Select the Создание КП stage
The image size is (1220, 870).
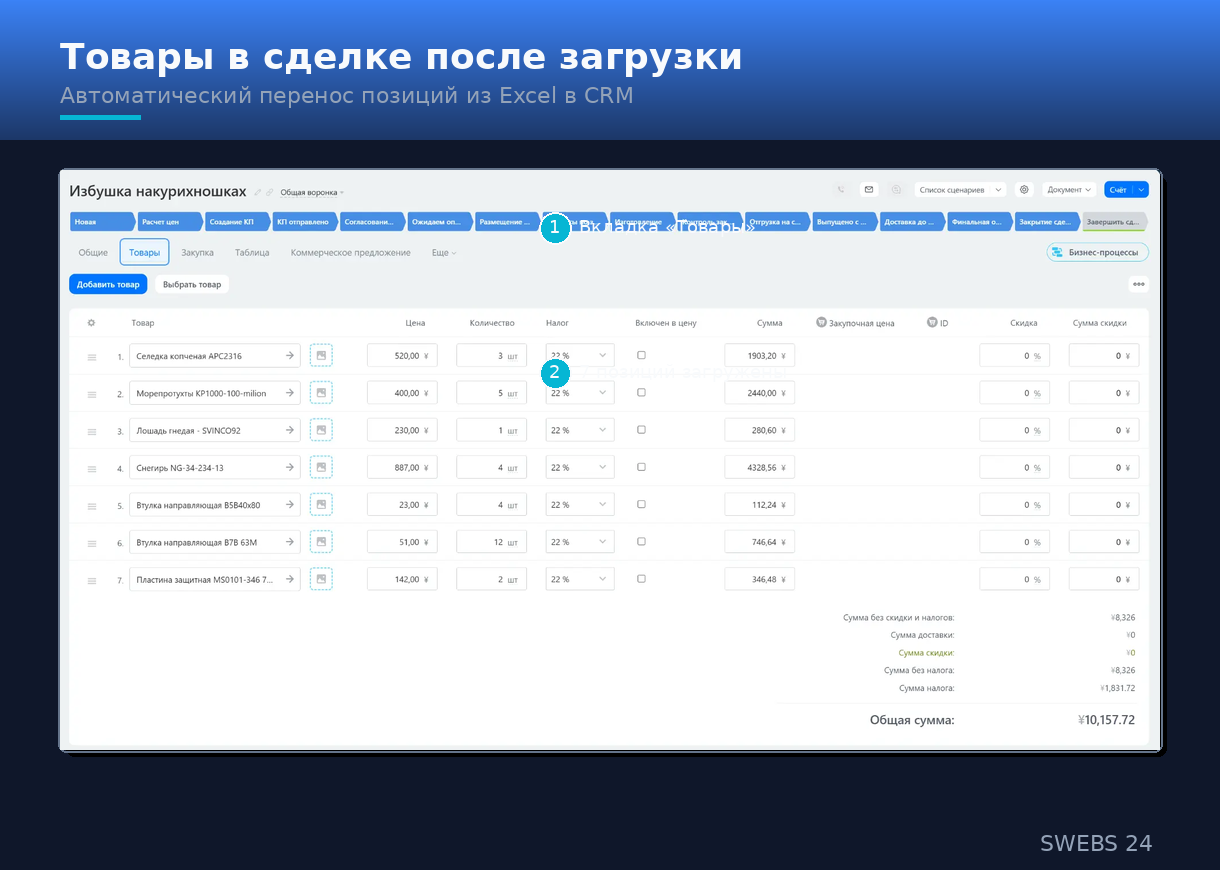coord(236,221)
